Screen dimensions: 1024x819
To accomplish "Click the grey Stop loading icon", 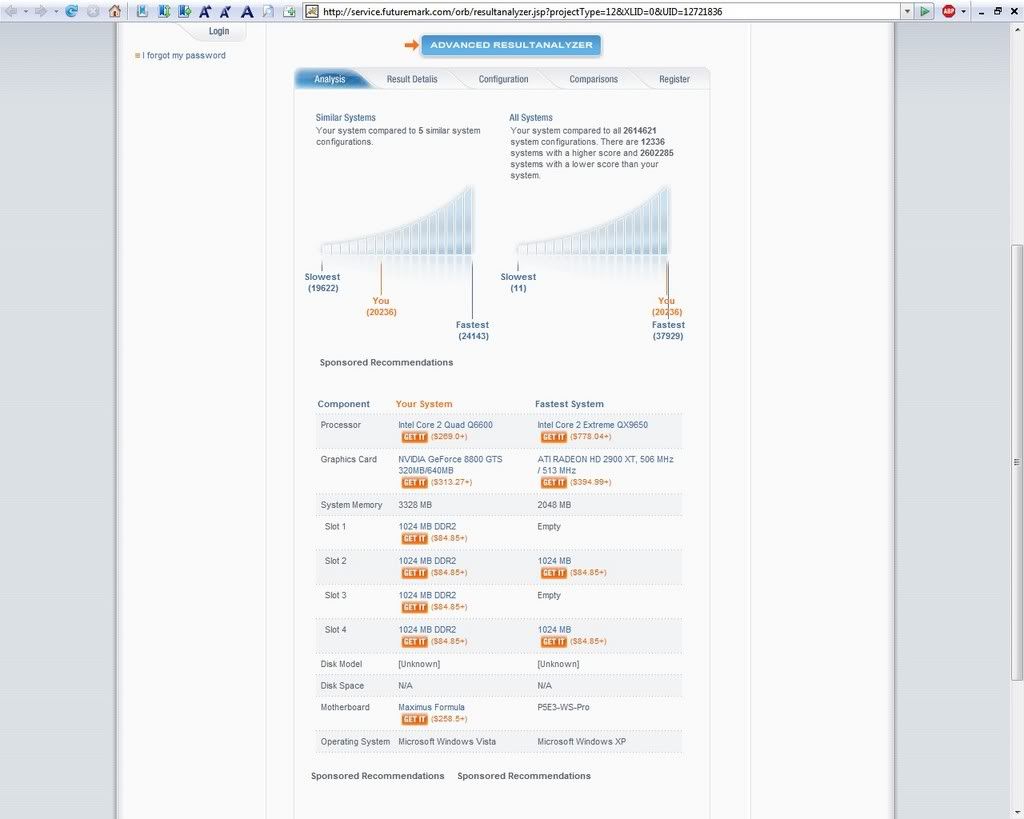I will 93,11.
